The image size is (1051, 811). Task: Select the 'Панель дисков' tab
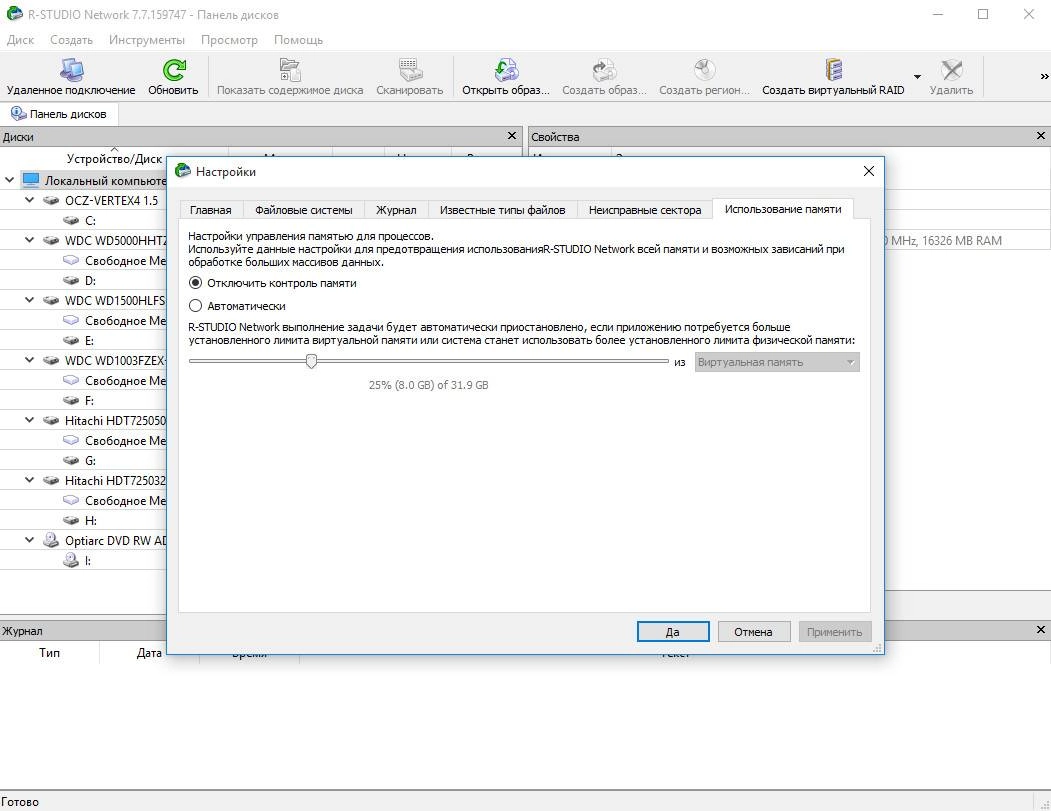pyautogui.click(x=60, y=114)
